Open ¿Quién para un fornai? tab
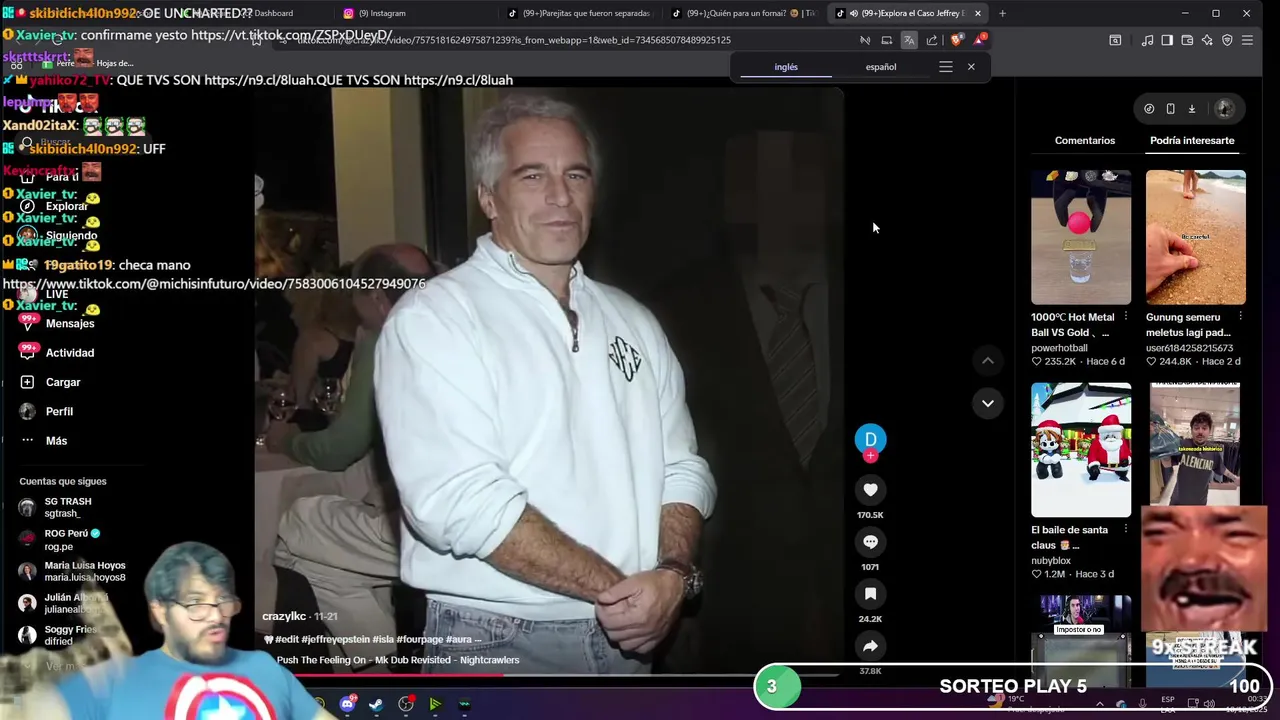The height and width of the screenshot is (720, 1280). pos(746,13)
